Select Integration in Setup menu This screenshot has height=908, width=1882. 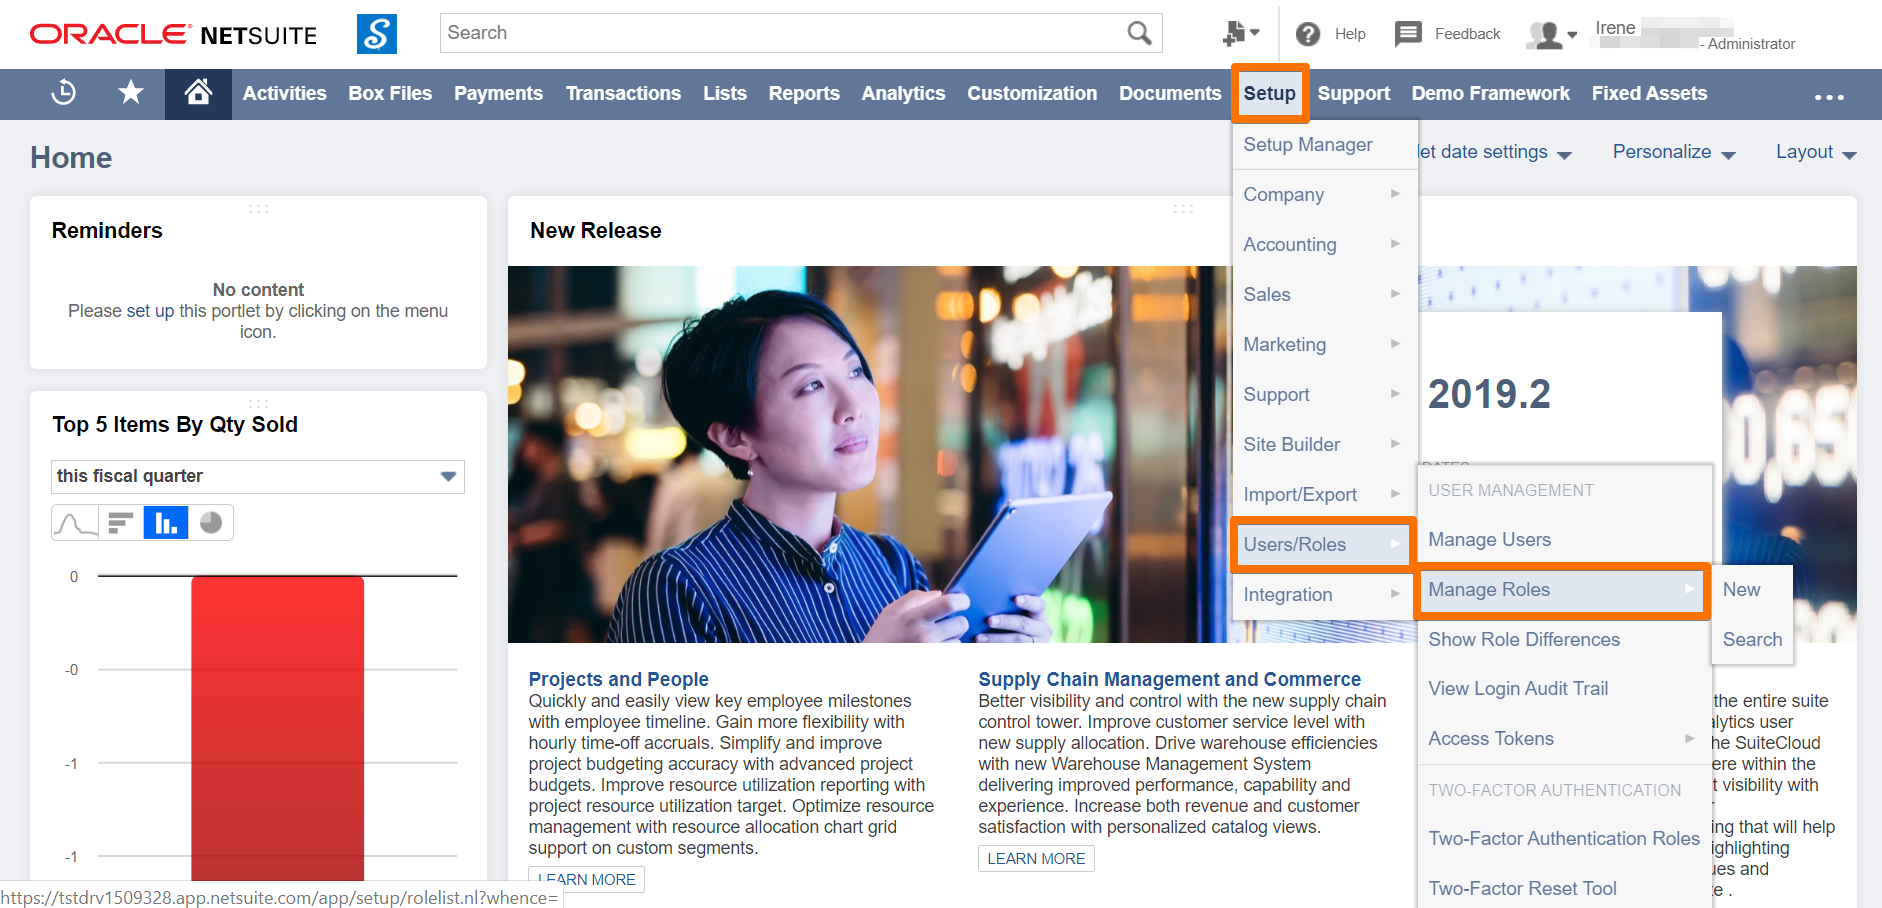pyautogui.click(x=1325, y=595)
